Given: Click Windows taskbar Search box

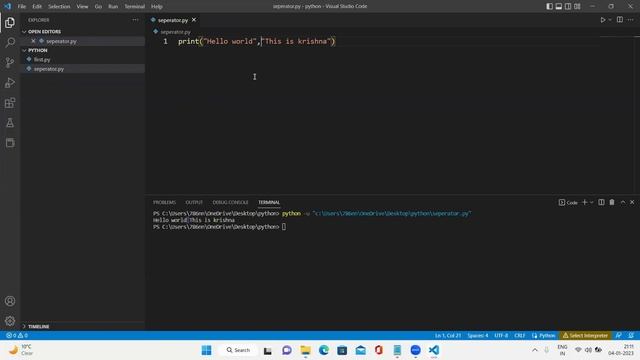Looking at the screenshot, I should pyautogui.click(x=238, y=350).
